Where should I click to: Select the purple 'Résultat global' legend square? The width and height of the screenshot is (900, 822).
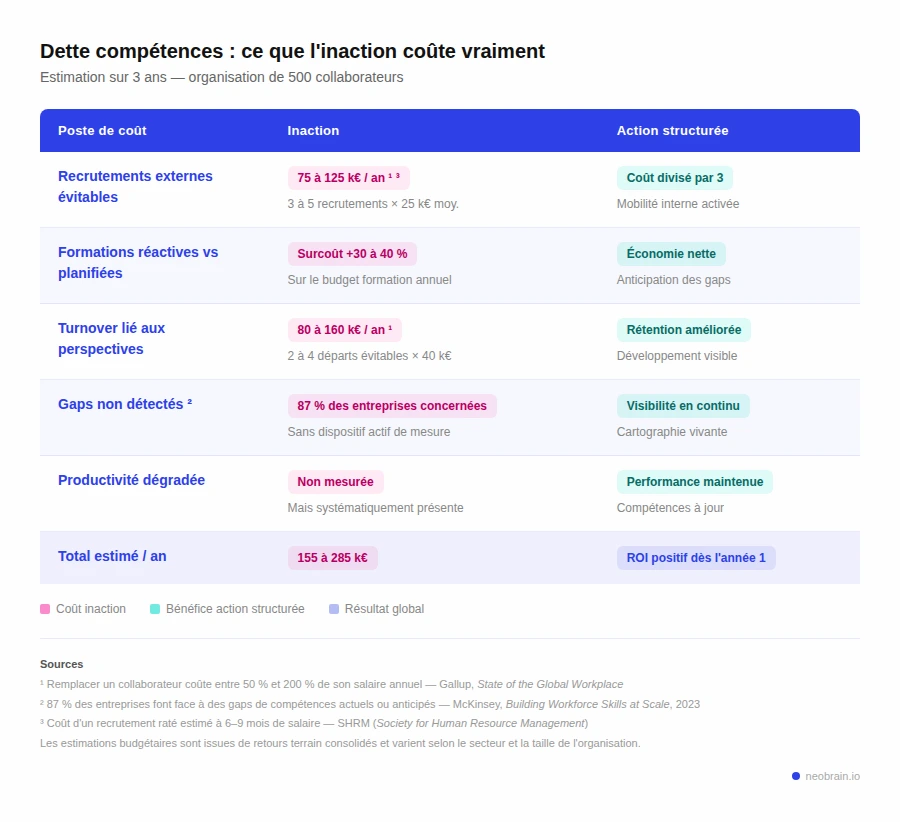(x=334, y=608)
